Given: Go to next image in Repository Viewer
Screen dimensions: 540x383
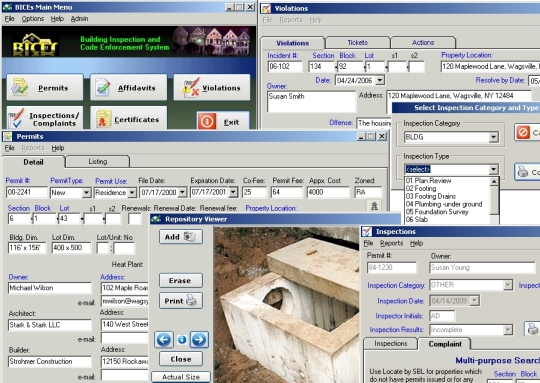Looking at the screenshot, I should 199,340.
